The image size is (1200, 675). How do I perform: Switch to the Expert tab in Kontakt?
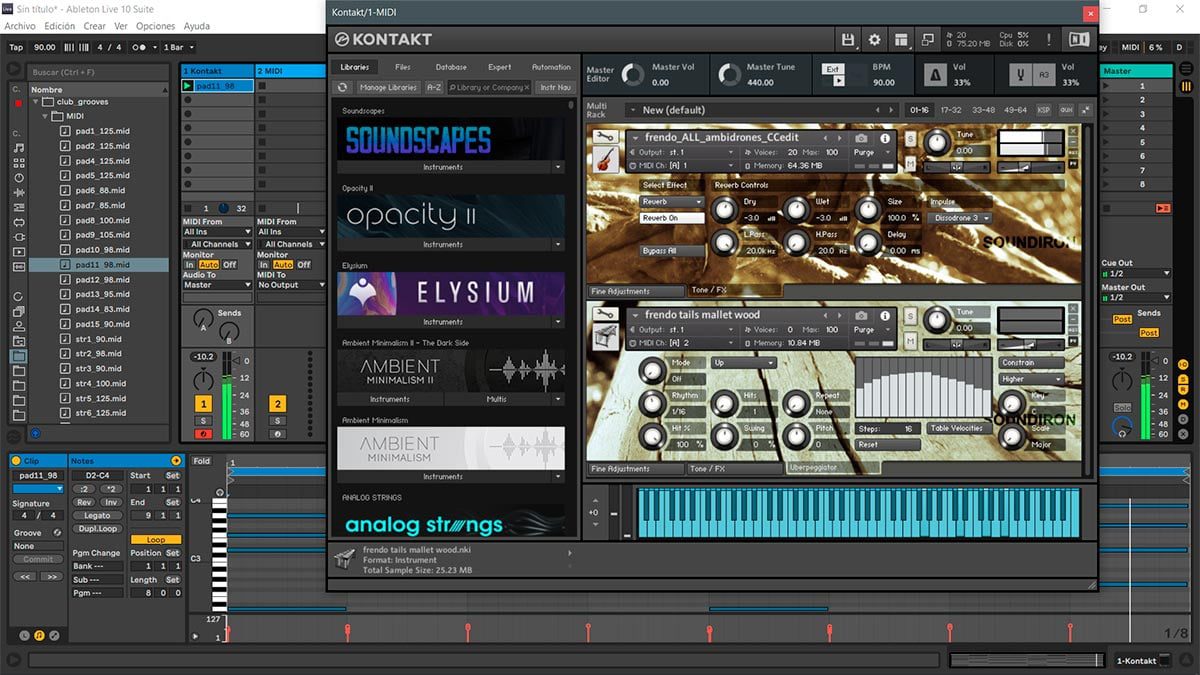pyautogui.click(x=500, y=67)
